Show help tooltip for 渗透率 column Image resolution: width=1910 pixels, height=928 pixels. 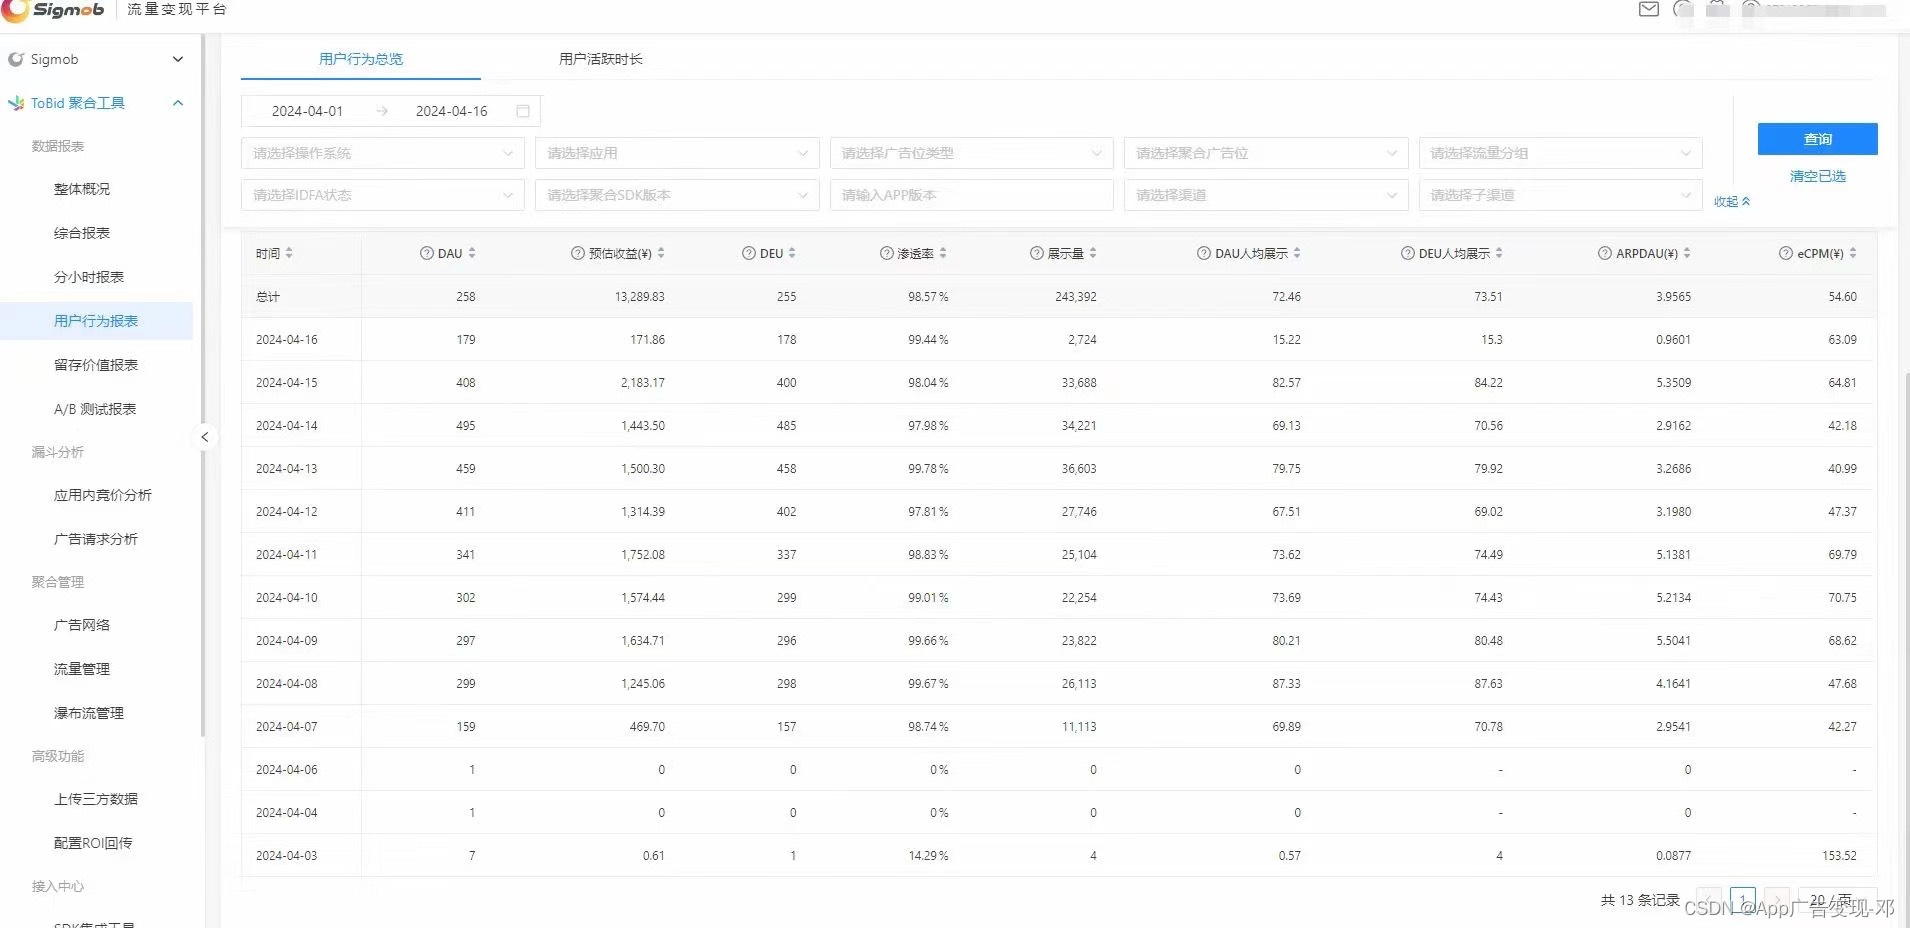click(887, 253)
